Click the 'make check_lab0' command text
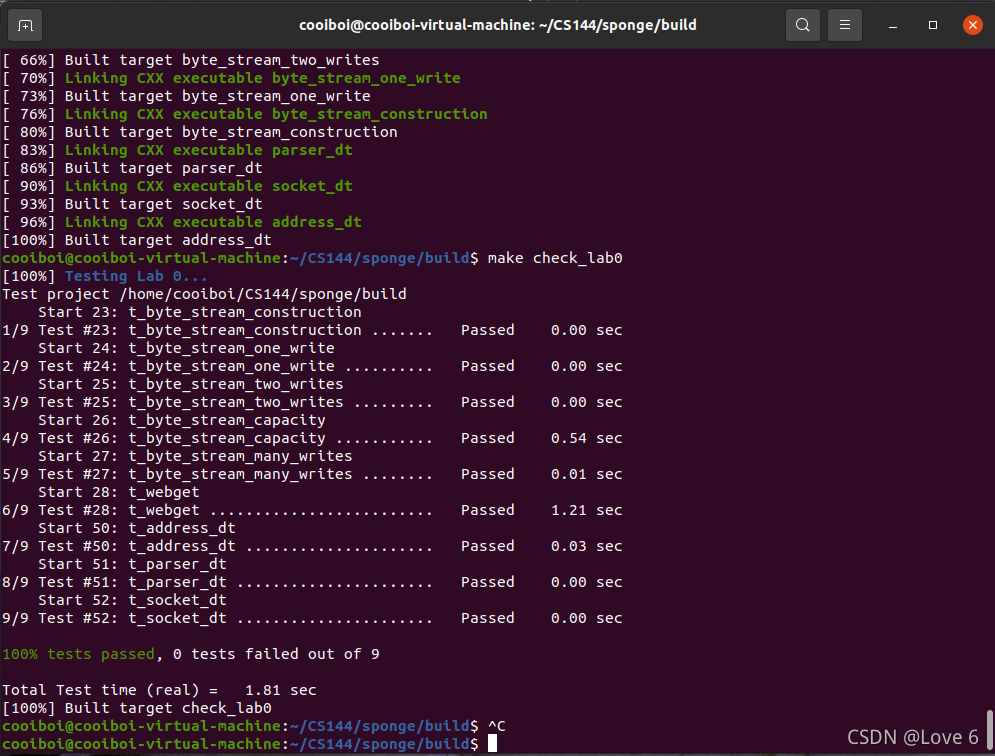Screen dimensions: 995x756 pos(555,258)
